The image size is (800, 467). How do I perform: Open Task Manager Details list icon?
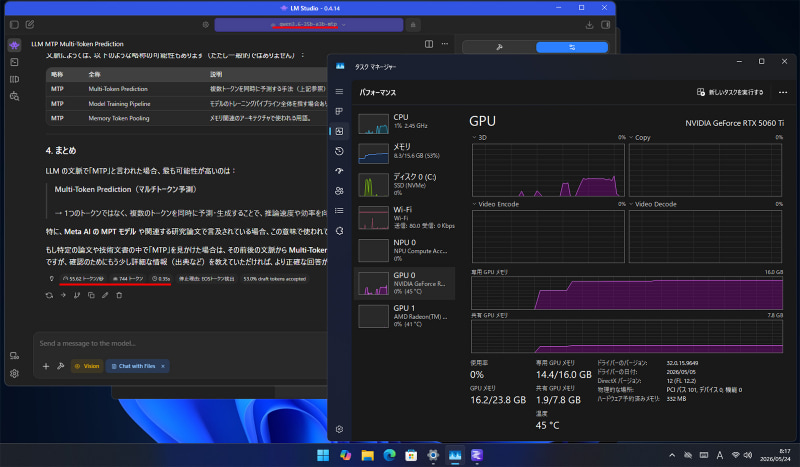coord(339,210)
